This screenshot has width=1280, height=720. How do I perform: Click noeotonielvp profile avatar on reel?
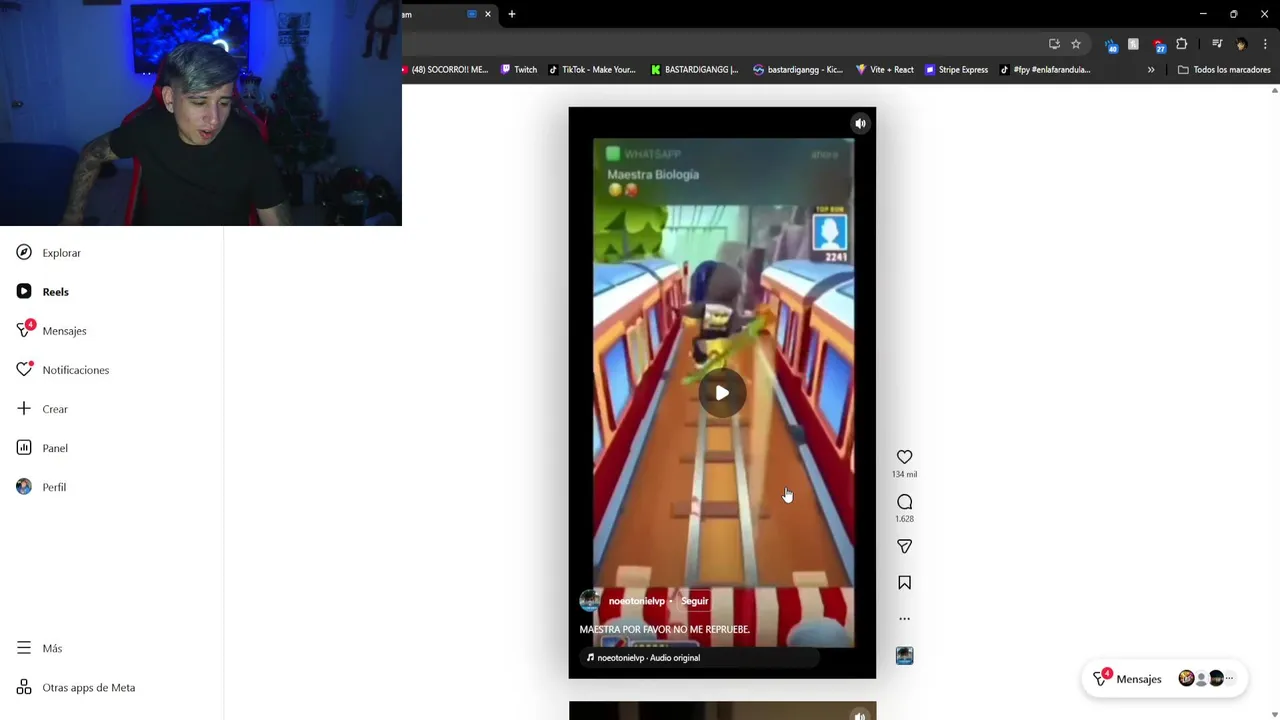pos(590,601)
